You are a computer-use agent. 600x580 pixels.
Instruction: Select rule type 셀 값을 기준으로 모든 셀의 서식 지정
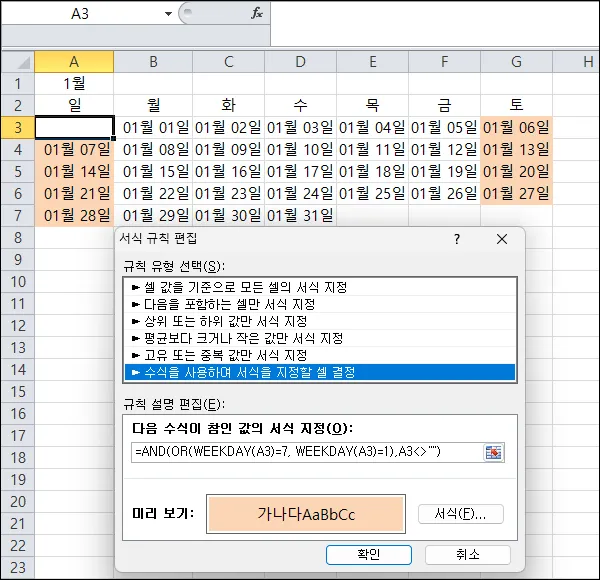point(320,287)
